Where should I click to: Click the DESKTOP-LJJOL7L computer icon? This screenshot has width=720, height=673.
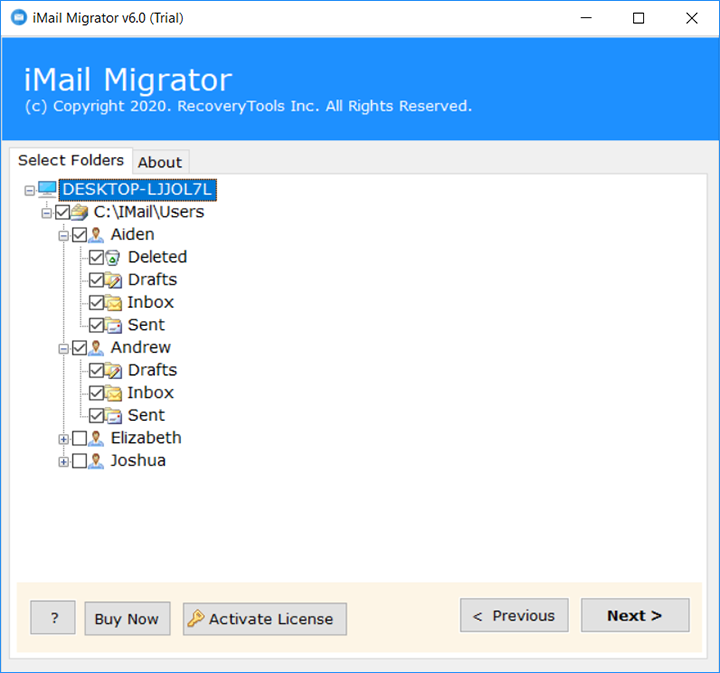click(x=47, y=189)
